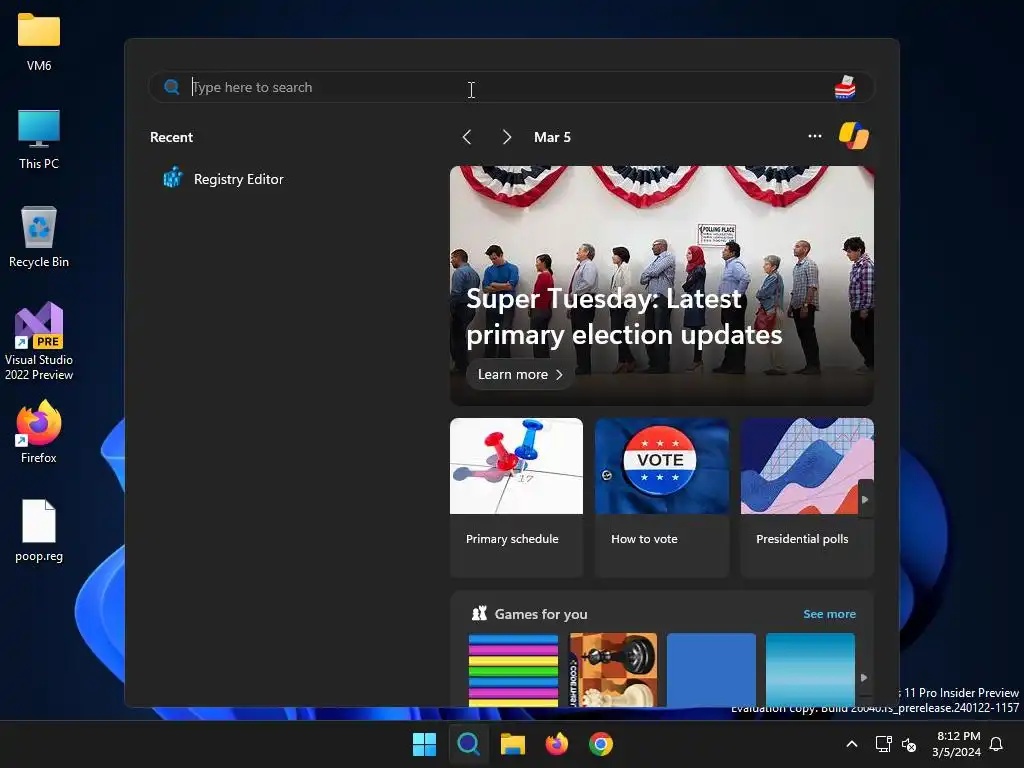Open notifications bell icon
1024x768 pixels.
click(996, 744)
